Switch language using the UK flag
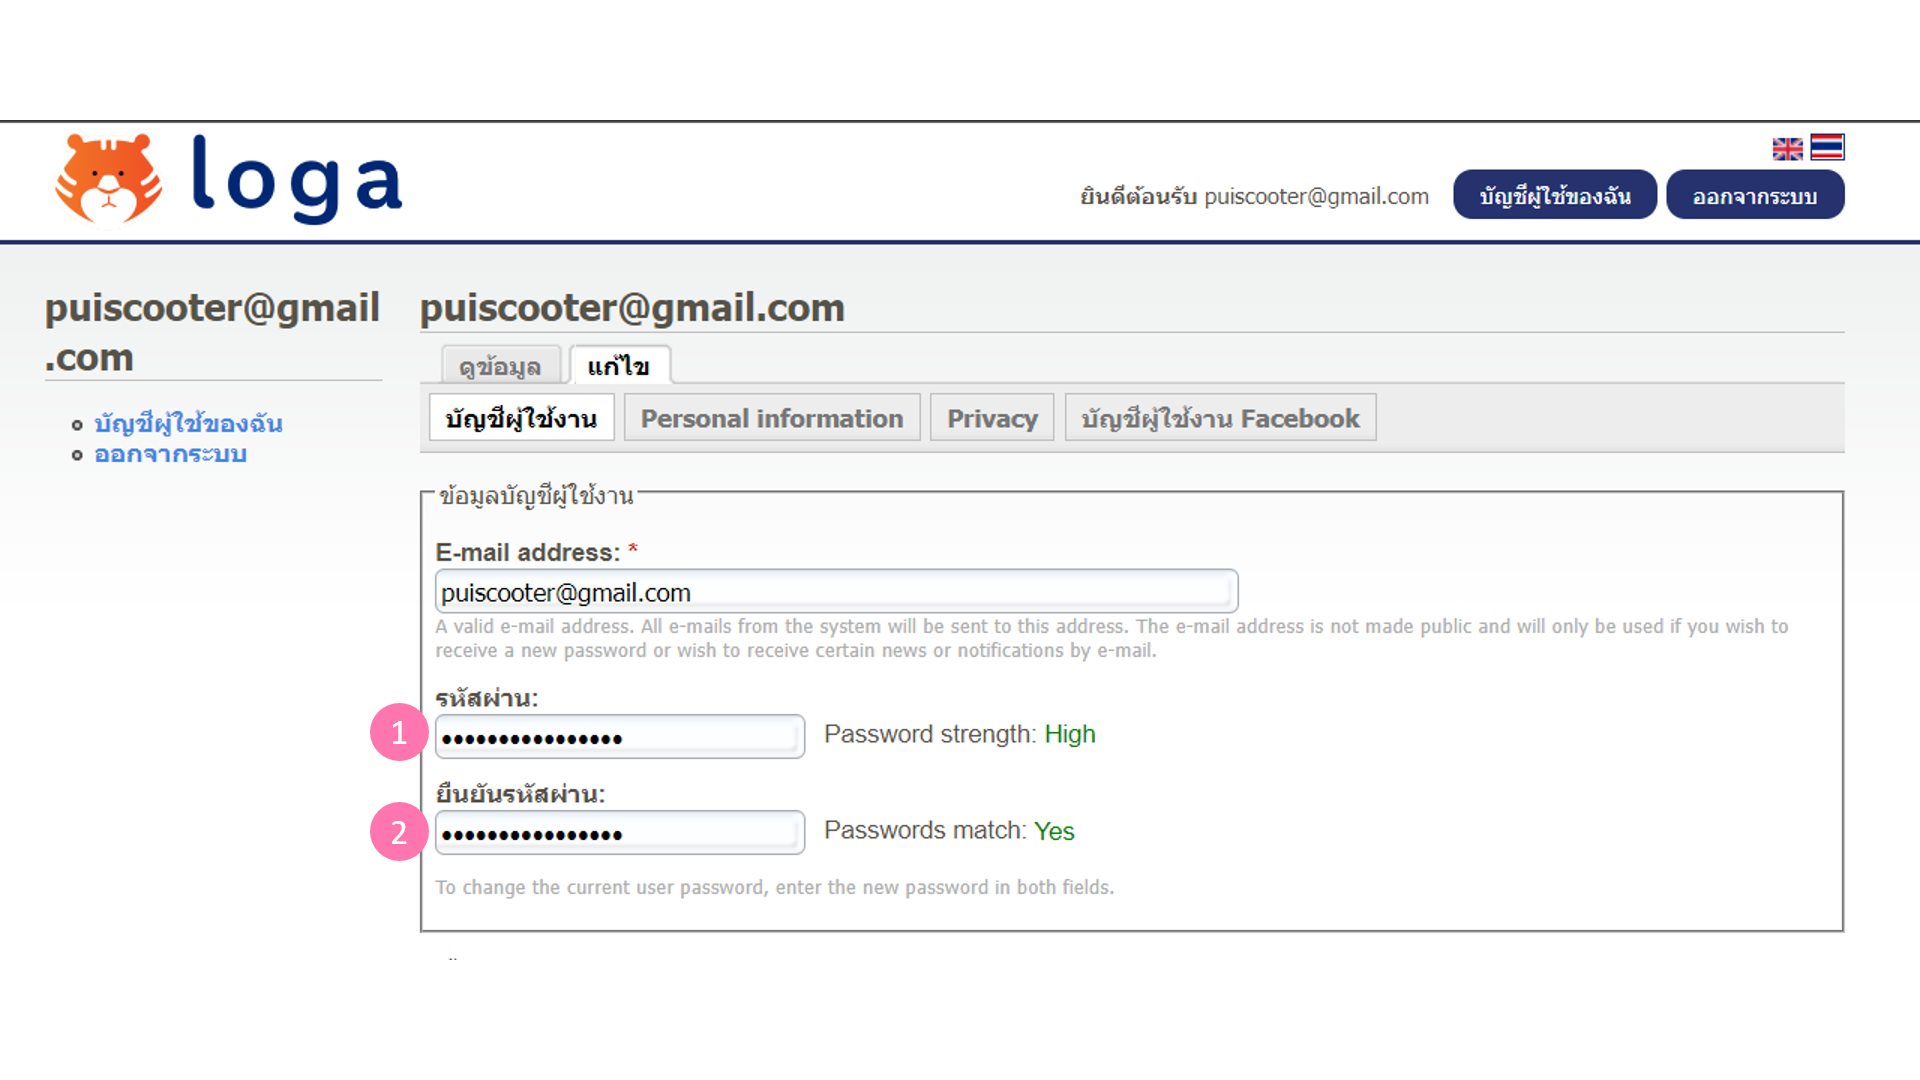 1787,149
